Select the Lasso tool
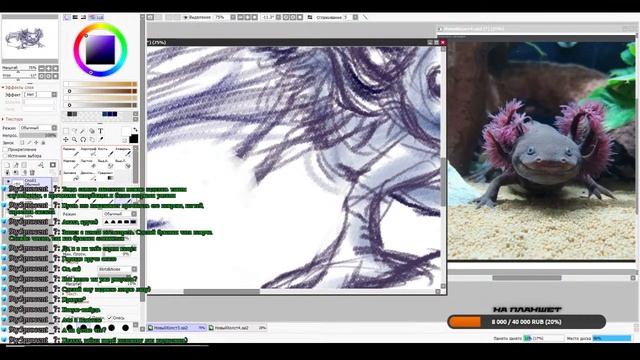 (75, 131)
